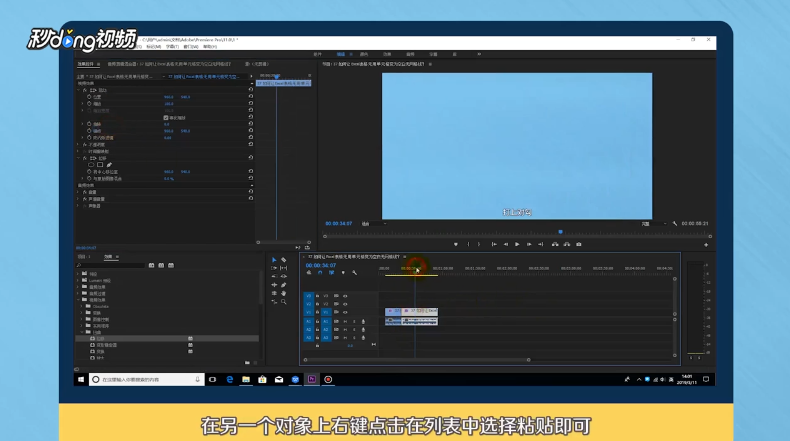The height and width of the screenshot is (441, 790).
Task: Expand the Opacity effect group
Action: point(79,145)
